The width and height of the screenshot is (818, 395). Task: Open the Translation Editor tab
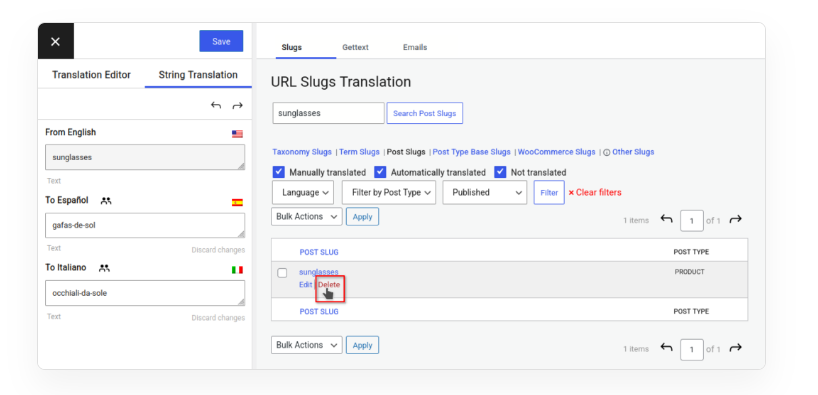coord(91,75)
